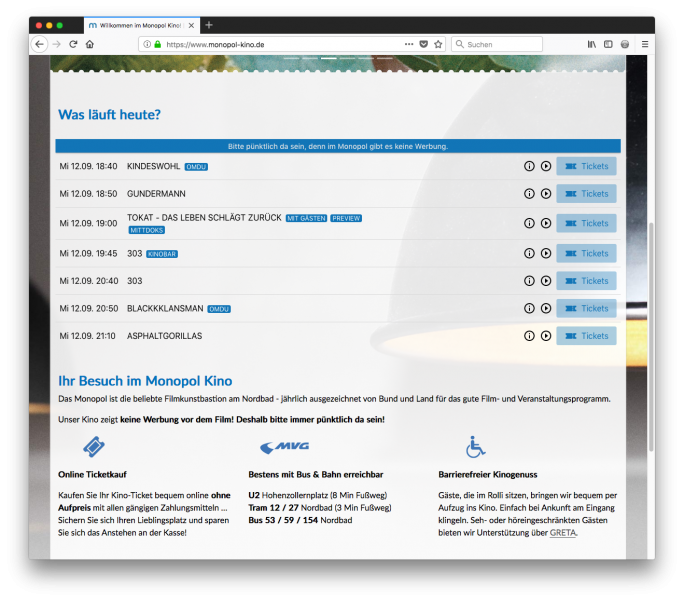Play trailer for KINDESWOHL

(546, 166)
